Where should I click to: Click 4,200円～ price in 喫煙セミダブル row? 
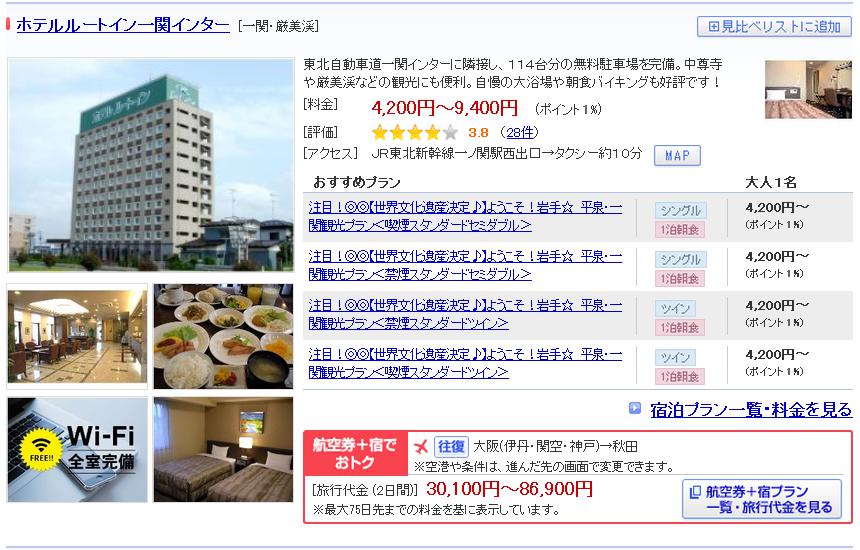(777, 207)
